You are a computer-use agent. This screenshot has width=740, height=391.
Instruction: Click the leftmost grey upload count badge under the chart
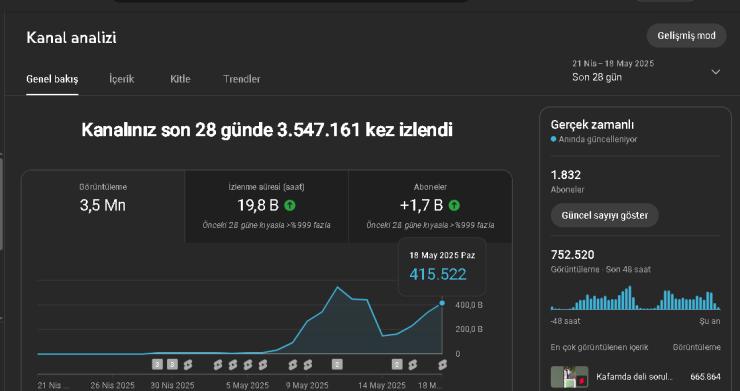tap(157, 364)
